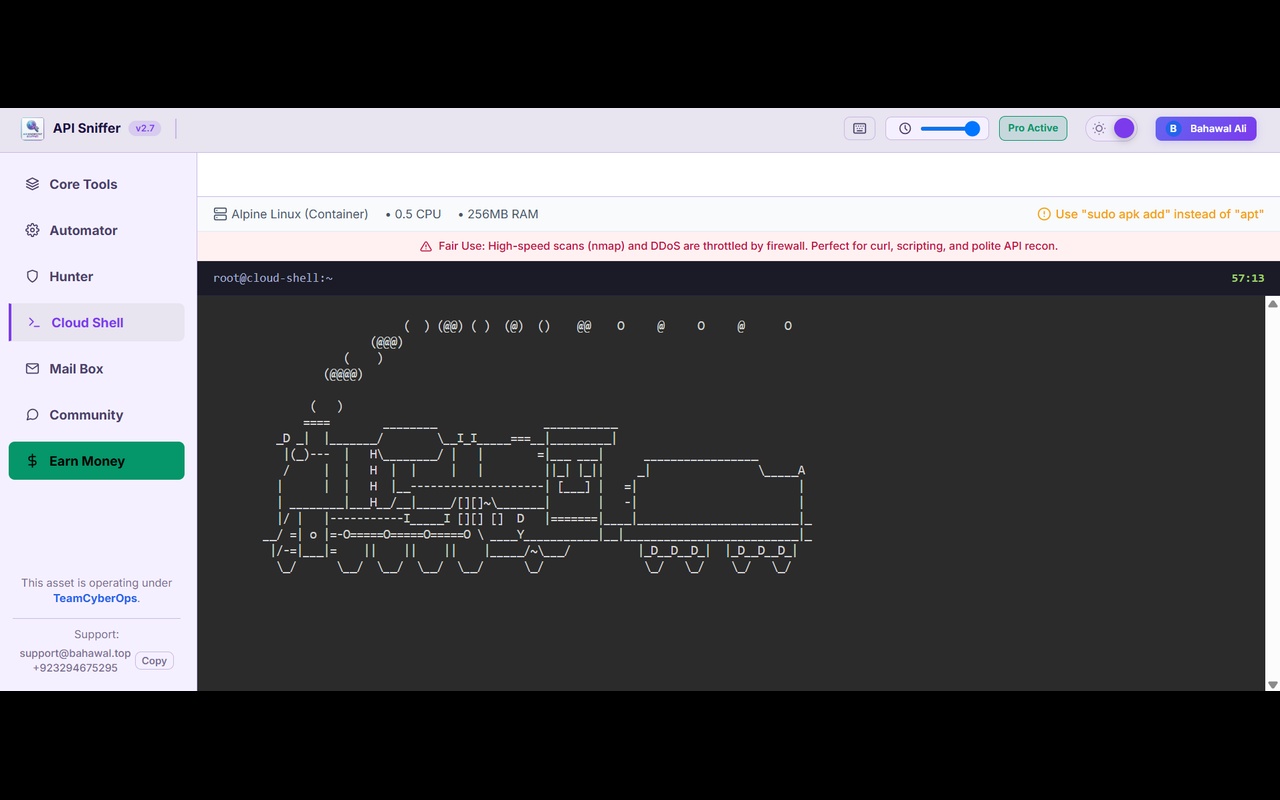
Task: Copy the support contact details
Action: click(154, 660)
